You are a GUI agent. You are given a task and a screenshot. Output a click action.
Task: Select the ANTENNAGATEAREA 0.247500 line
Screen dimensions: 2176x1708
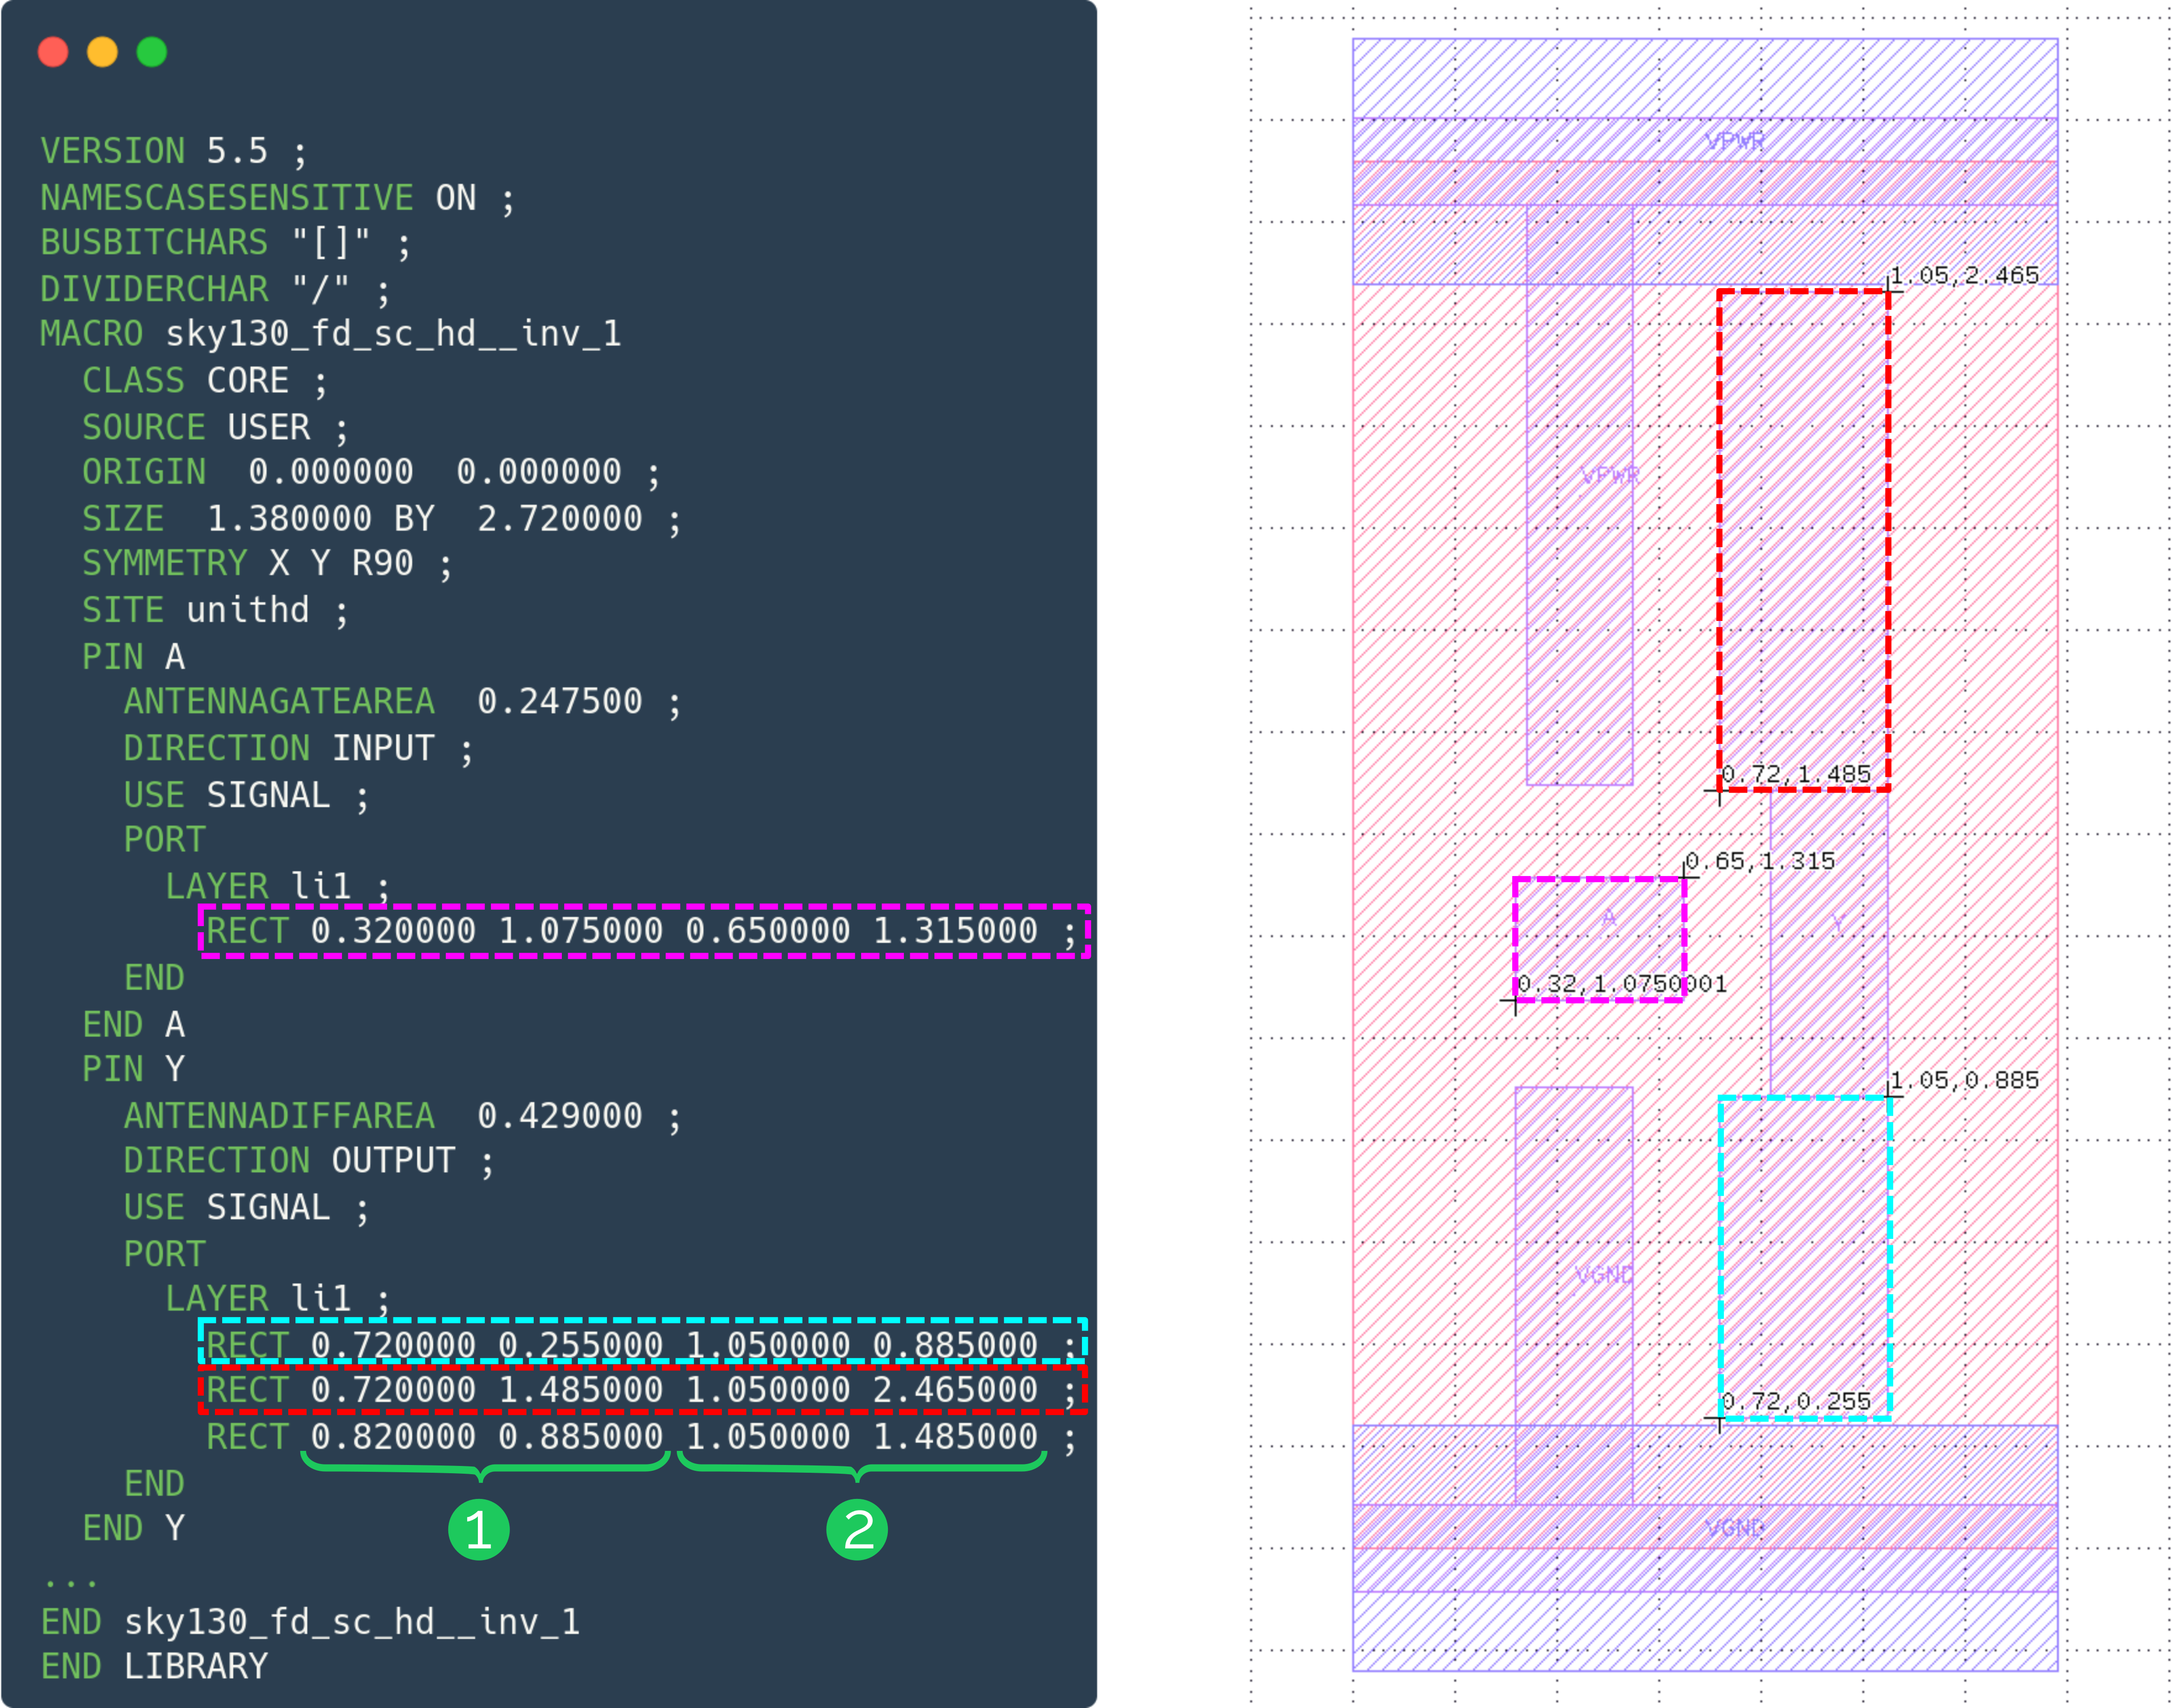pos(403,702)
